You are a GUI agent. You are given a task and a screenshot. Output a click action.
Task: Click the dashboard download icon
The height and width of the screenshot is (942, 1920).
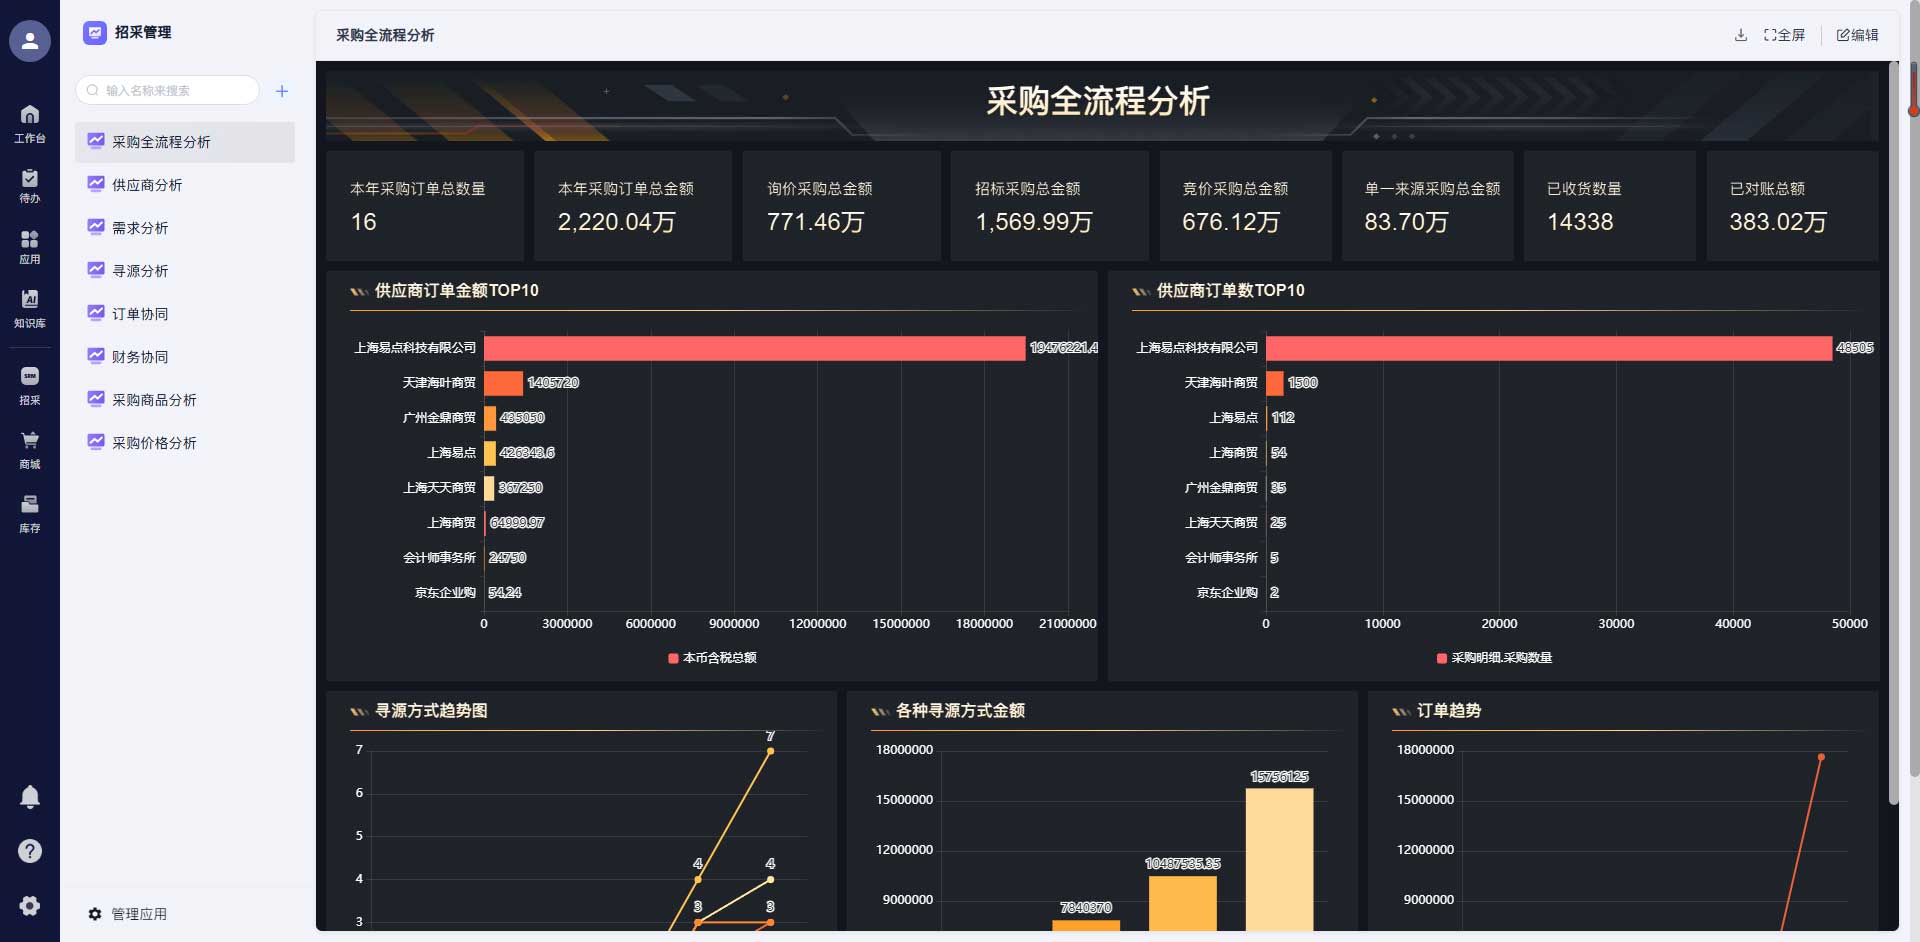click(x=1740, y=35)
